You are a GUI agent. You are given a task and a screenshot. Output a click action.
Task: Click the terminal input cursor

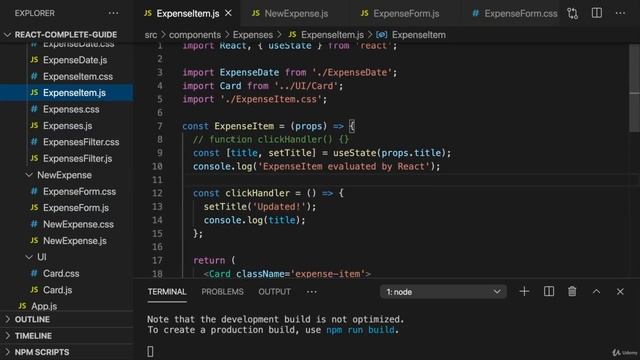[150, 351]
